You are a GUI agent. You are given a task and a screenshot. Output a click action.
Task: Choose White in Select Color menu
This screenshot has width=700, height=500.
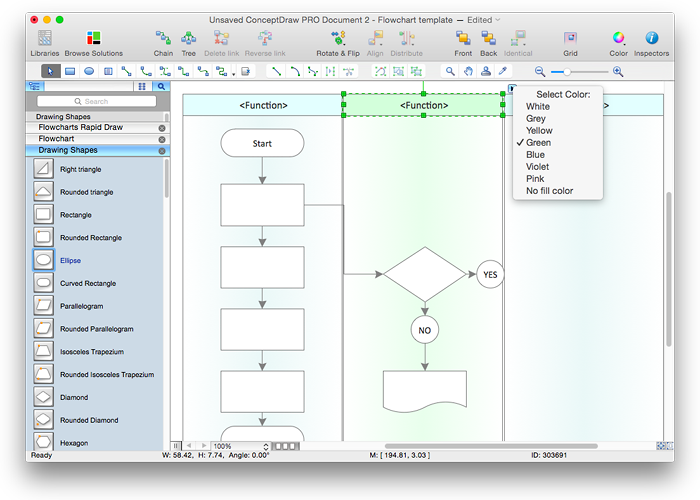558,106
